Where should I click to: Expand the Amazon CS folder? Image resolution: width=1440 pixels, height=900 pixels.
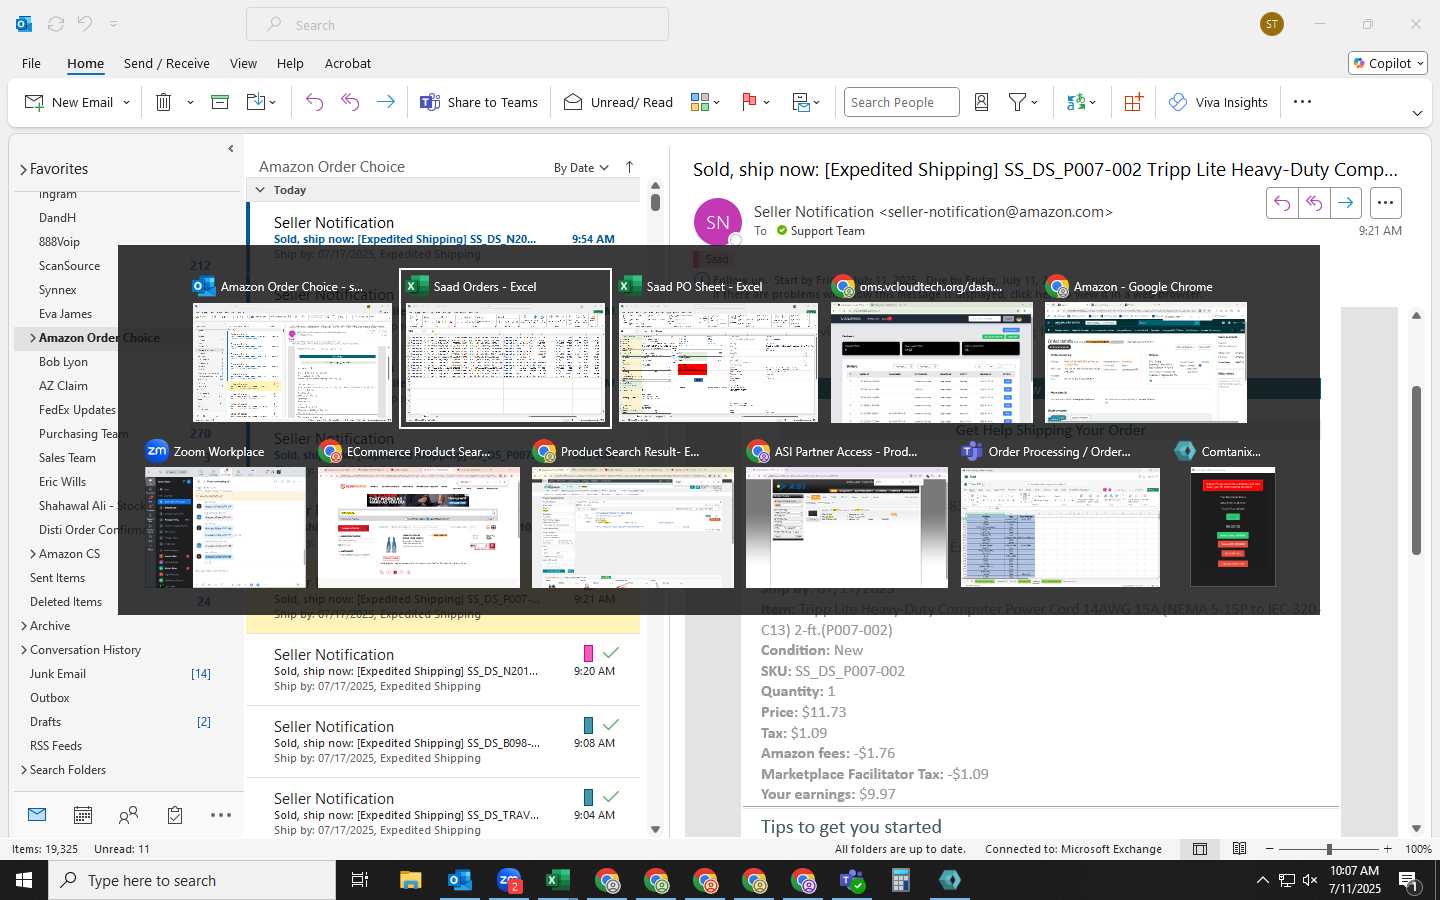[x=33, y=554]
